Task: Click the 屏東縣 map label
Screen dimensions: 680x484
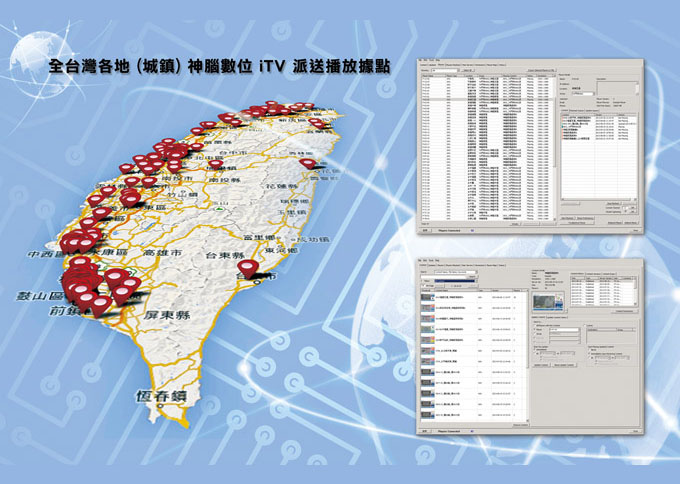Action: [x=167, y=315]
